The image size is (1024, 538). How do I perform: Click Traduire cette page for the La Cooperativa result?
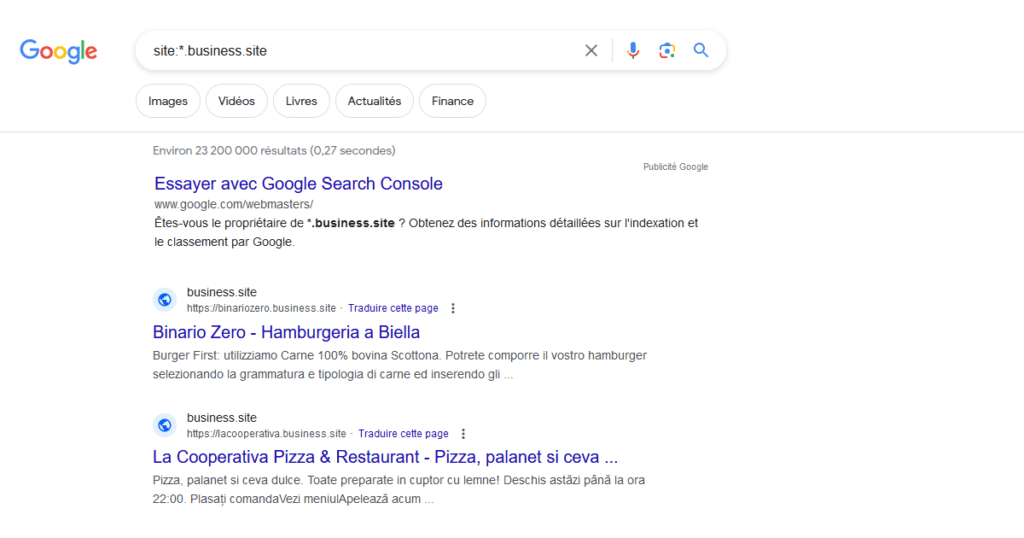(x=404, y=434)
